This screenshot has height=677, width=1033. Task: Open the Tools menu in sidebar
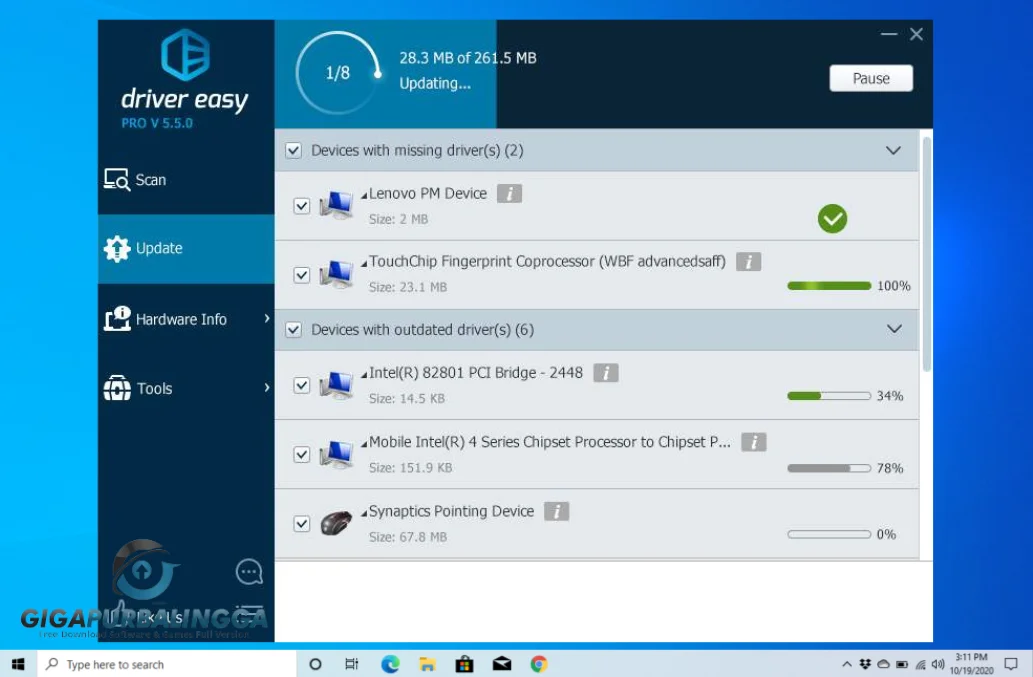(154, 389)
